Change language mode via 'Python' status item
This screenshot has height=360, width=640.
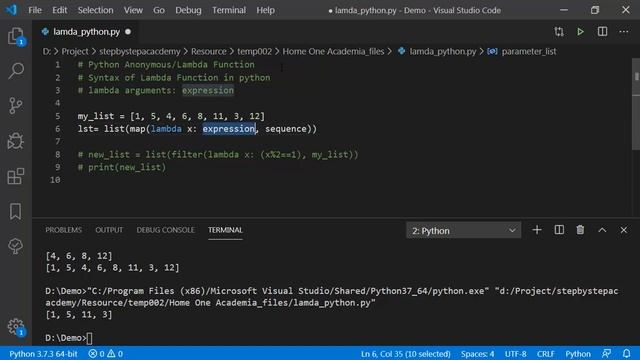[x=578, y=353]
